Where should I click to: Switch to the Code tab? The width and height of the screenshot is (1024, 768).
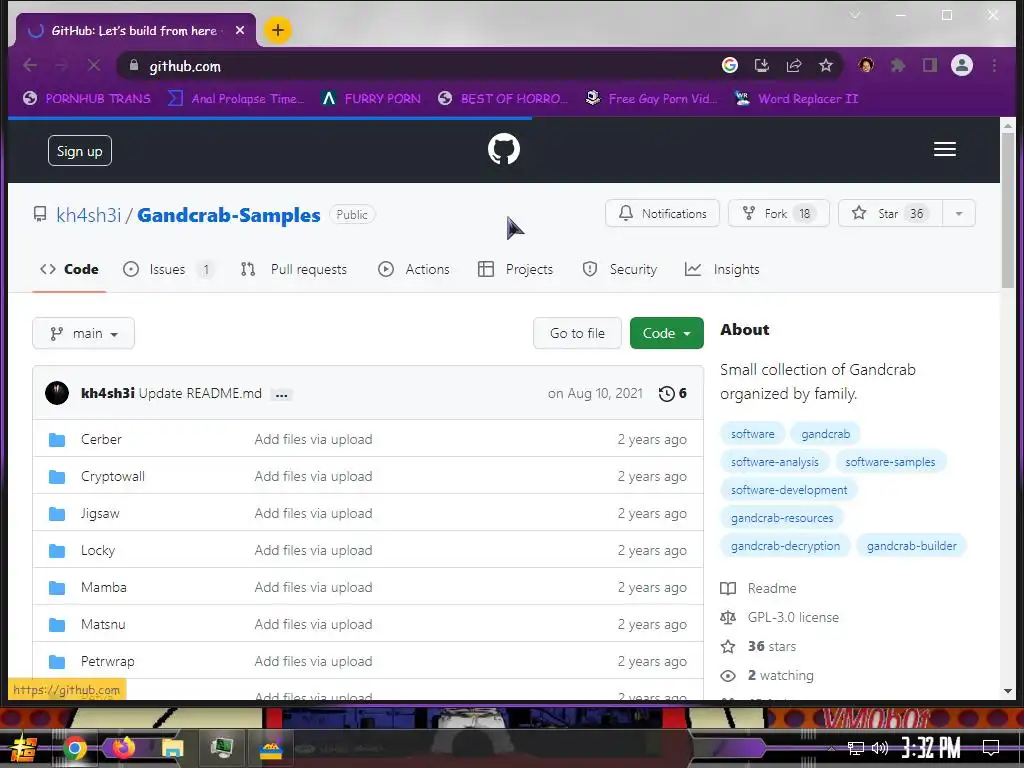(x=69, y=269)
